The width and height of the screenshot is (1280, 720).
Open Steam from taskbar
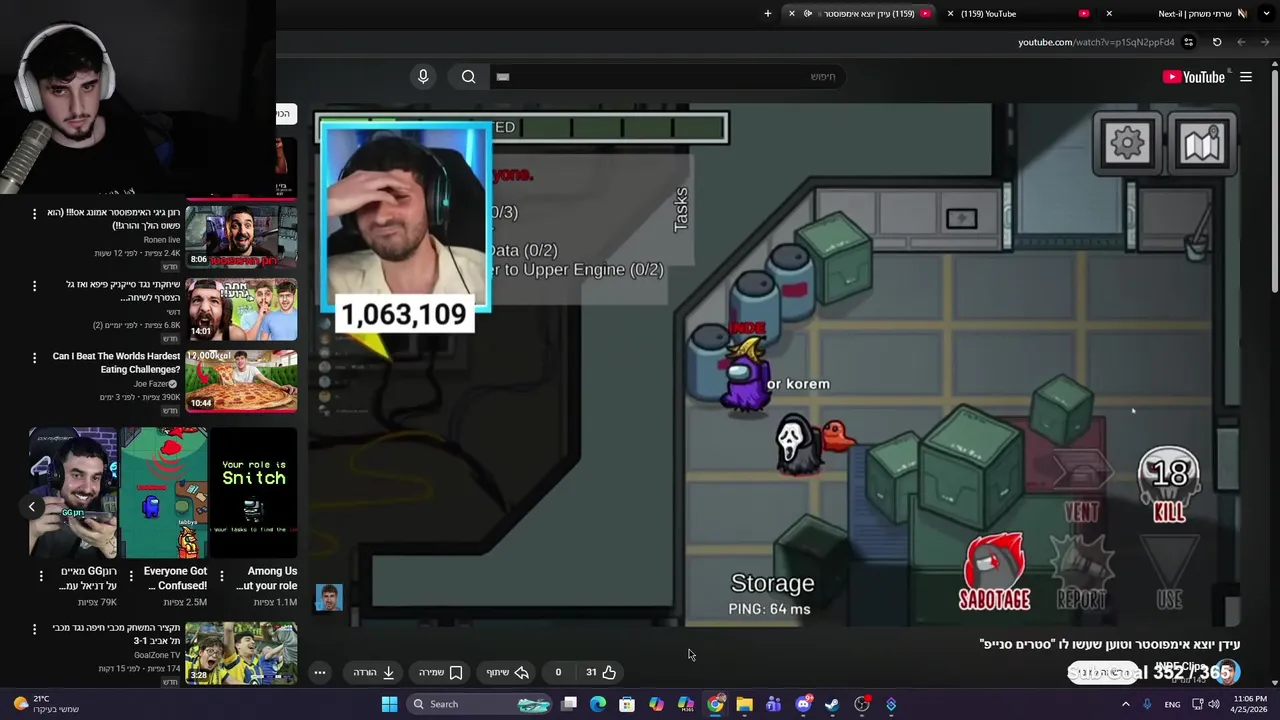[832, 704]
